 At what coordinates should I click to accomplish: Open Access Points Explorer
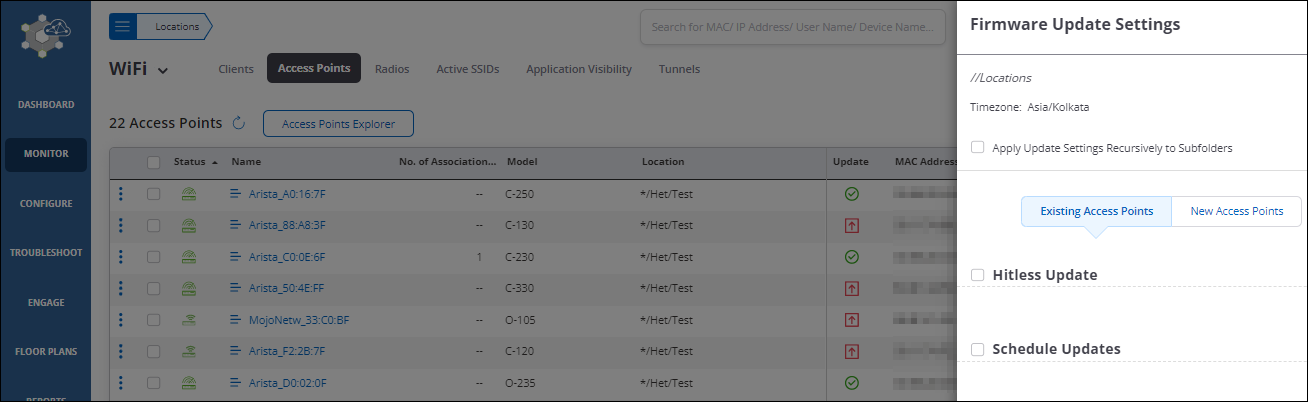(338, 124)
